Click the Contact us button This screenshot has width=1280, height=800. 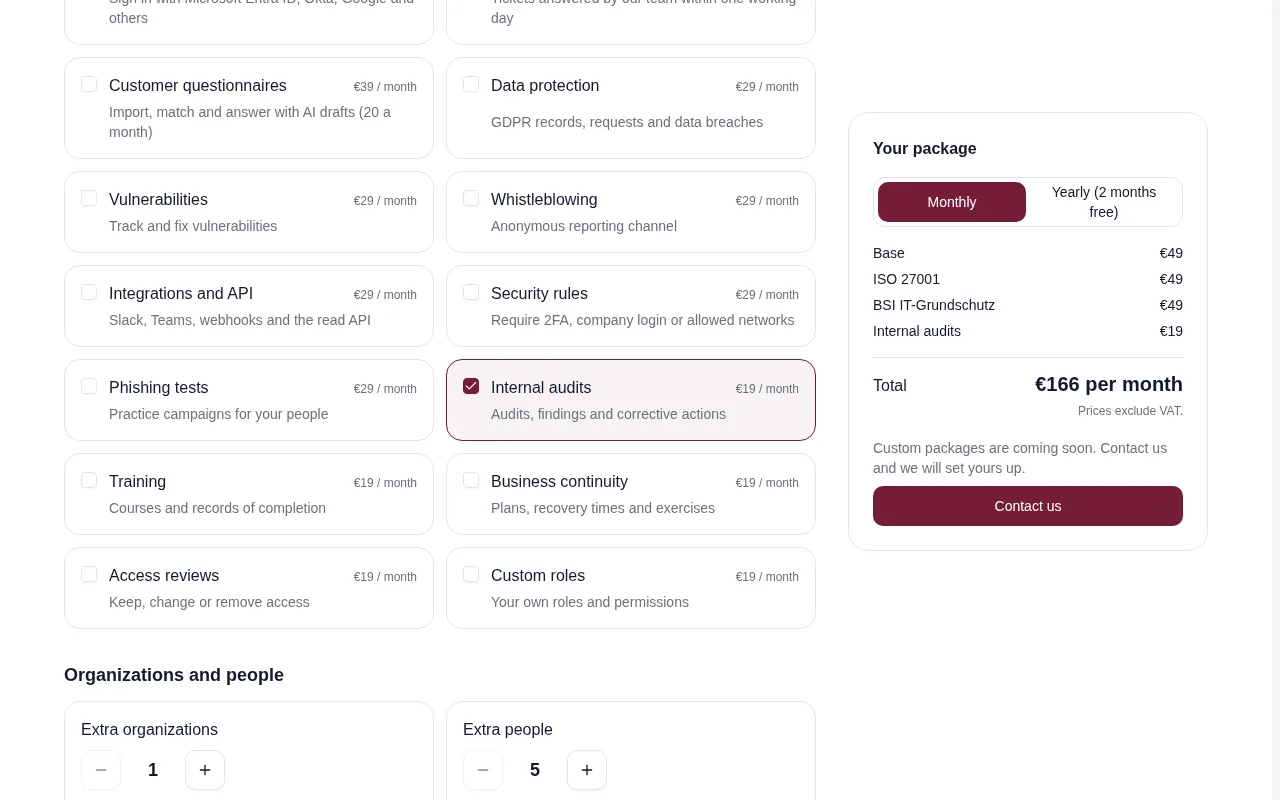1028,506
